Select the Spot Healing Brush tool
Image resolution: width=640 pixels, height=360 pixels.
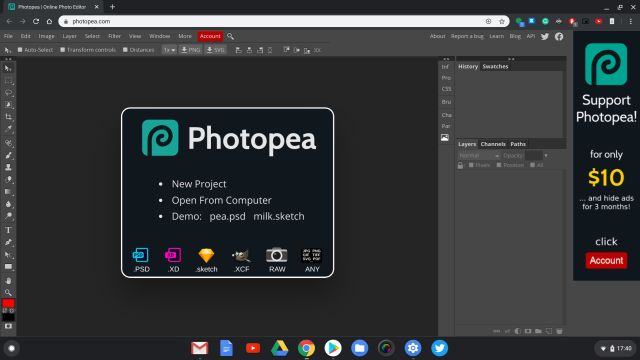(8, 143)
